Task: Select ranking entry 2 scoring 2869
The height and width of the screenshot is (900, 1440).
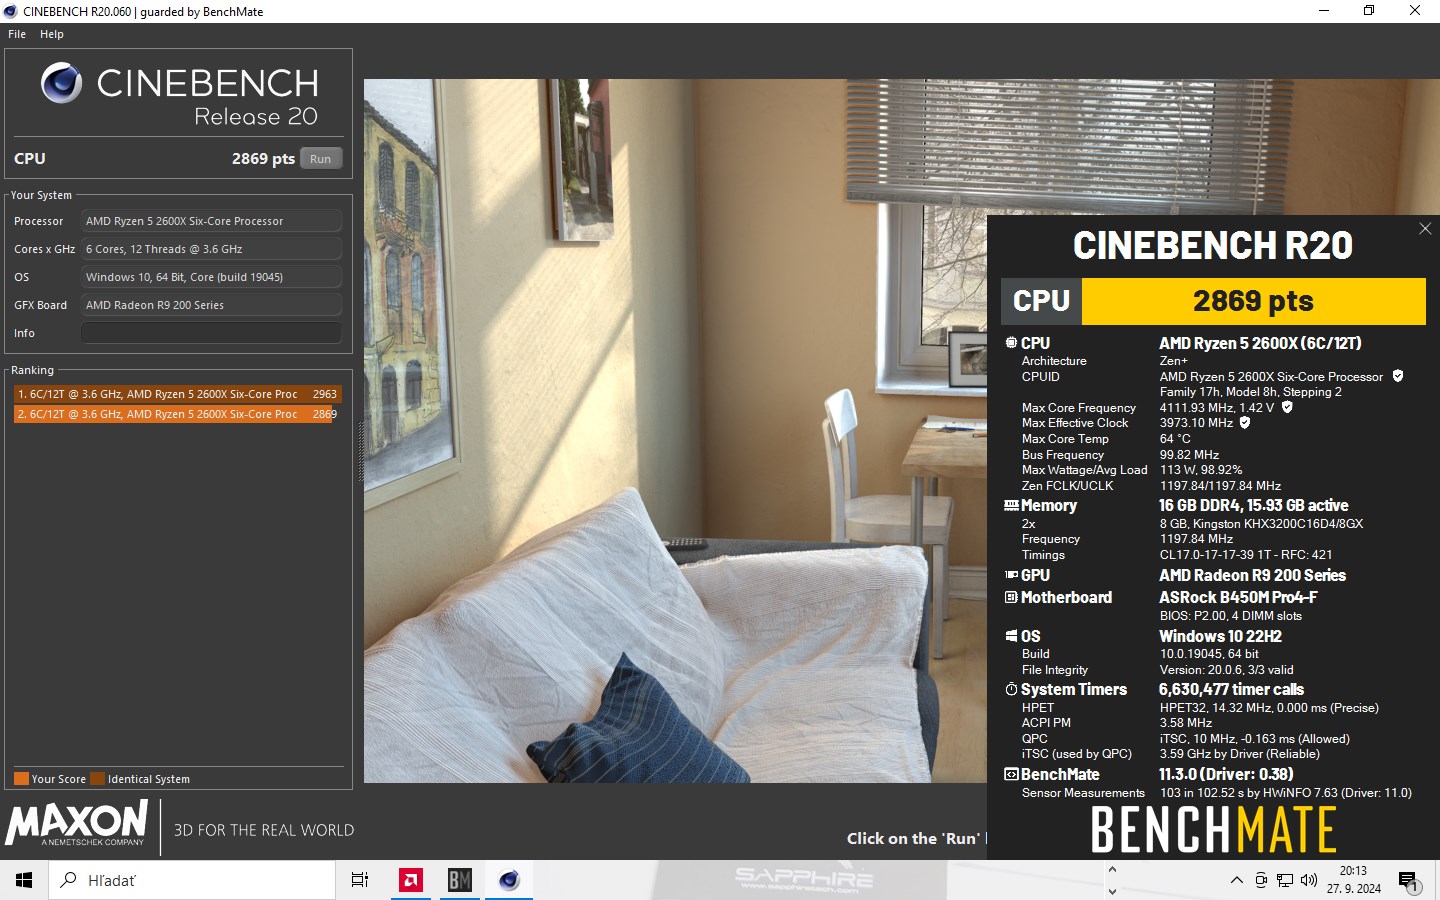Action: coord(177,414)
